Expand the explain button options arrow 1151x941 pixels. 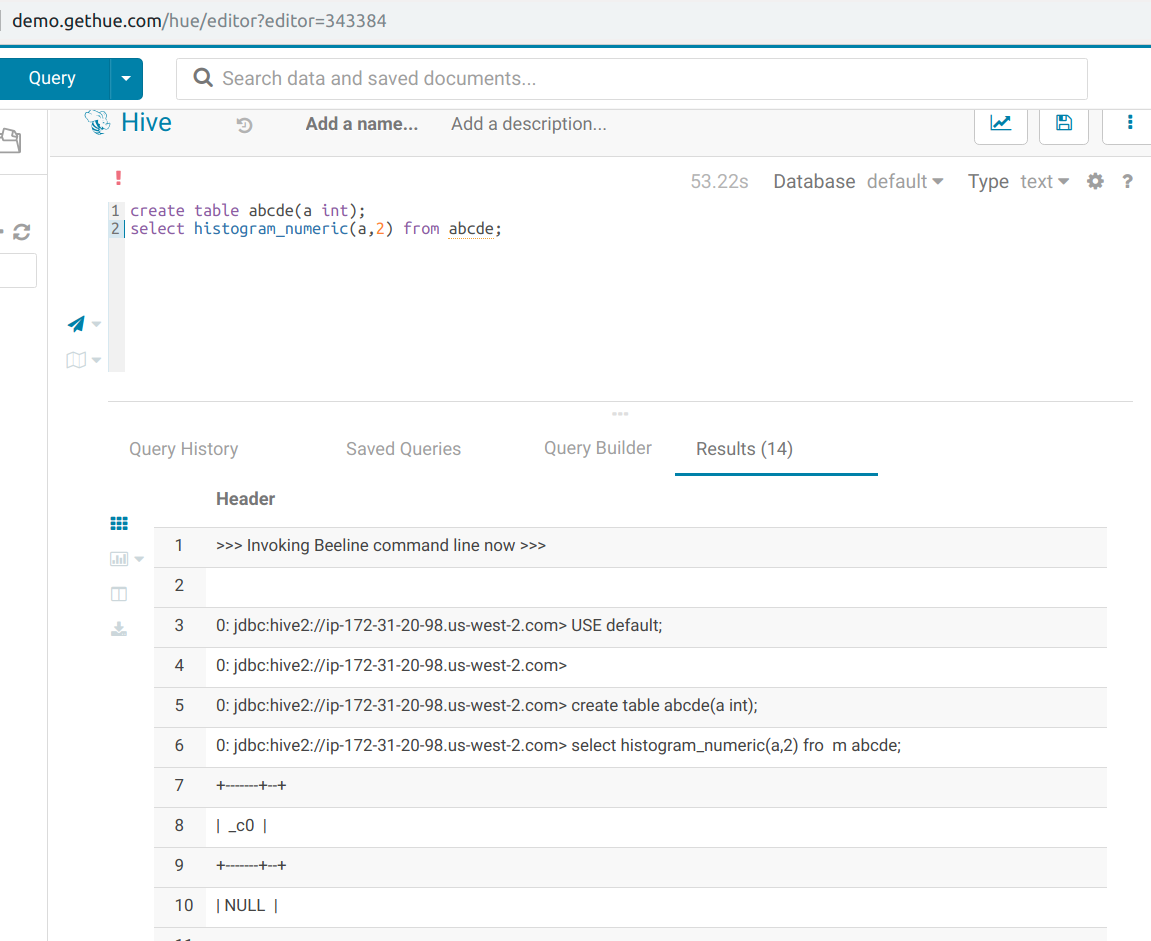coord(96,360)
